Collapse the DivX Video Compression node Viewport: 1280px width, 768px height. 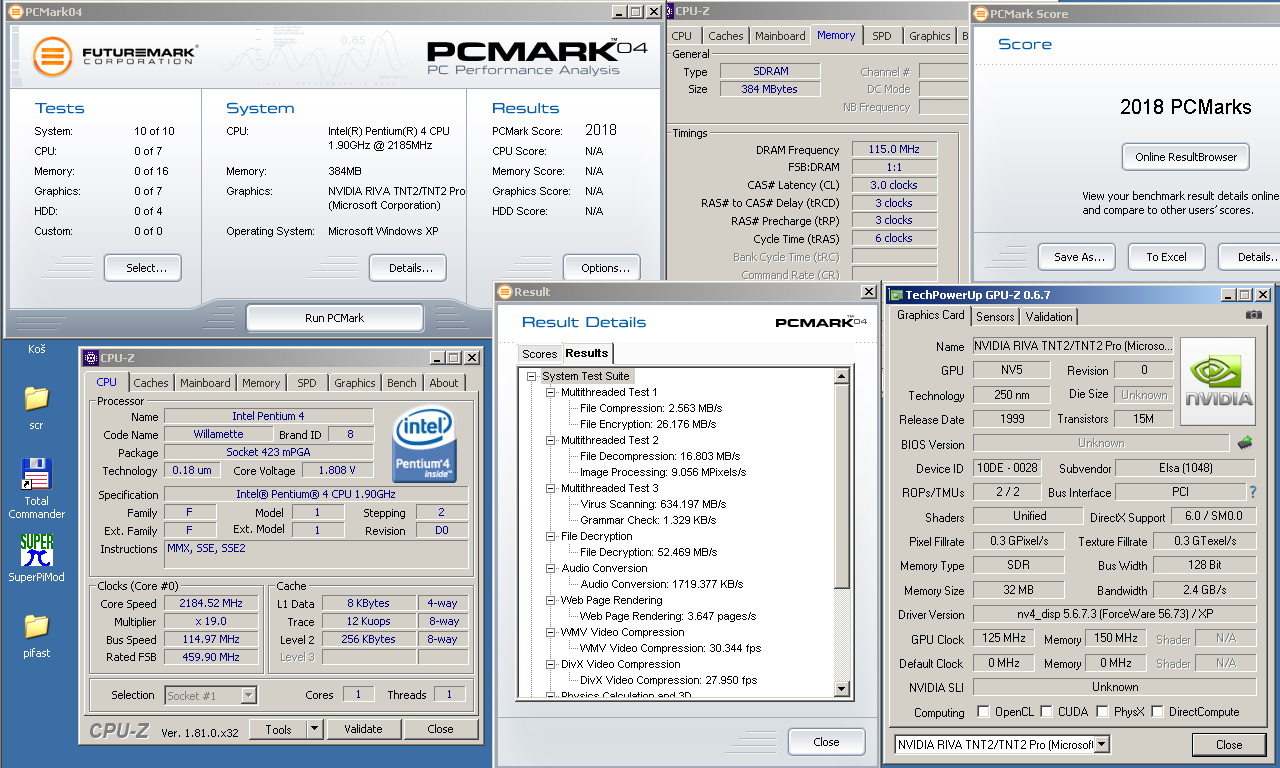(550, 665)
